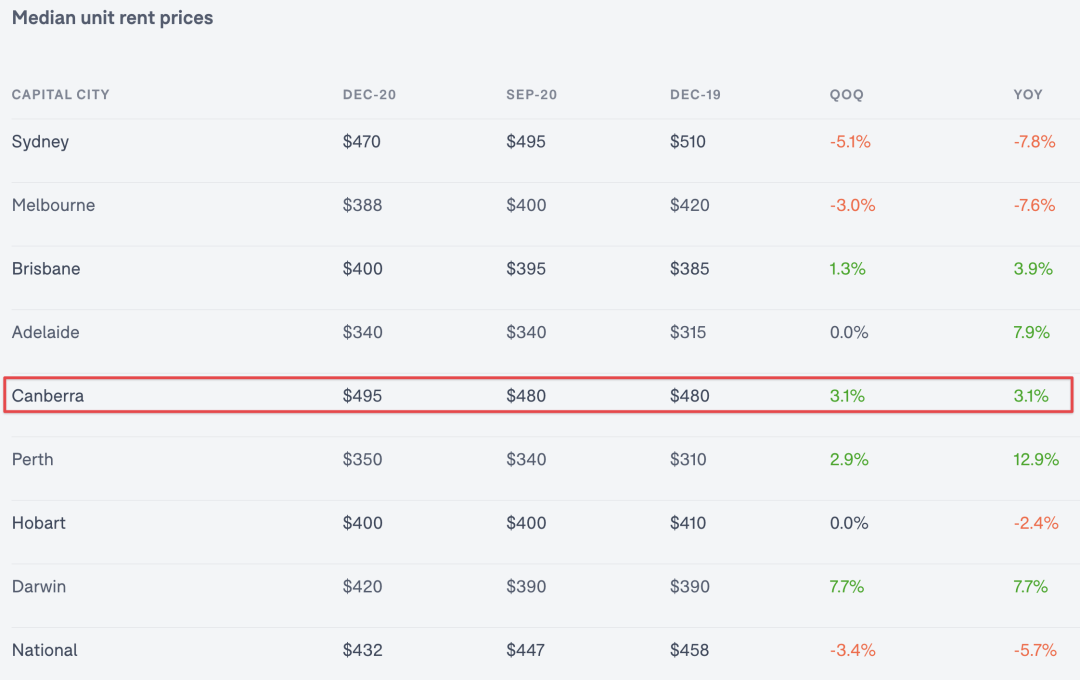Click the Melbourne city name

[x=53, y=205]
